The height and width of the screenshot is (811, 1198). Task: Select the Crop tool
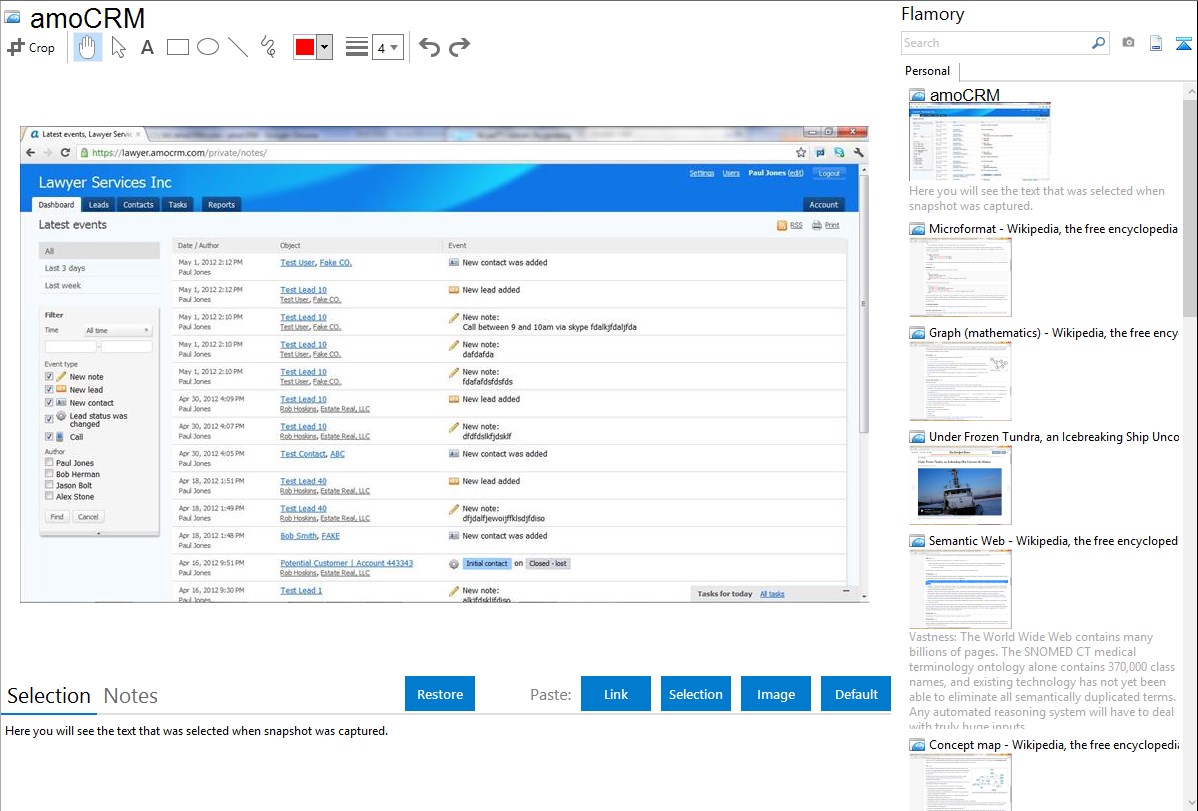click(x=31, y=47)
